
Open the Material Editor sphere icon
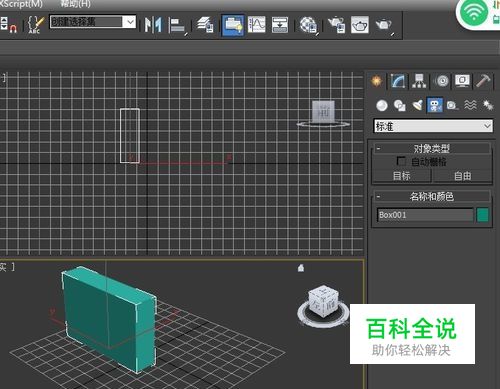[x=308, y=25]
